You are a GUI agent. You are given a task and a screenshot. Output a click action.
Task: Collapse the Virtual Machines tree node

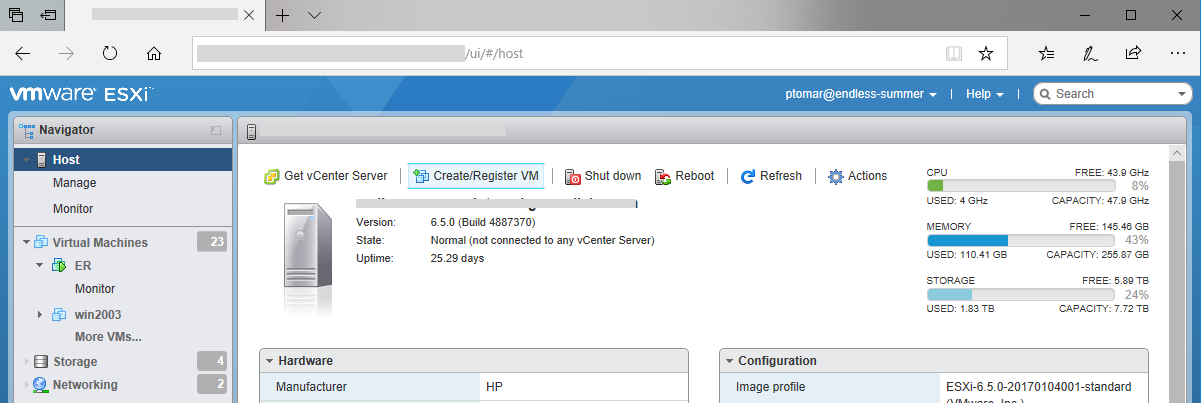click(25, 242)
